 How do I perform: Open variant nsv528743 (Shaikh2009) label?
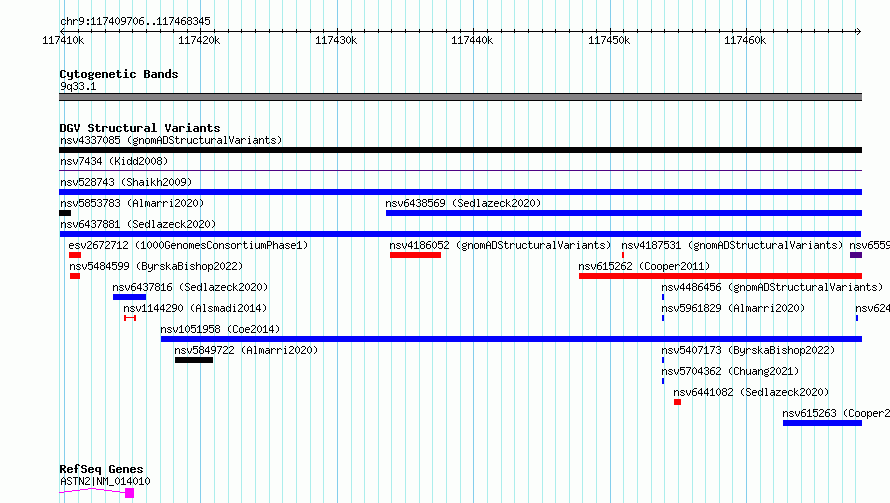(126, 182)
